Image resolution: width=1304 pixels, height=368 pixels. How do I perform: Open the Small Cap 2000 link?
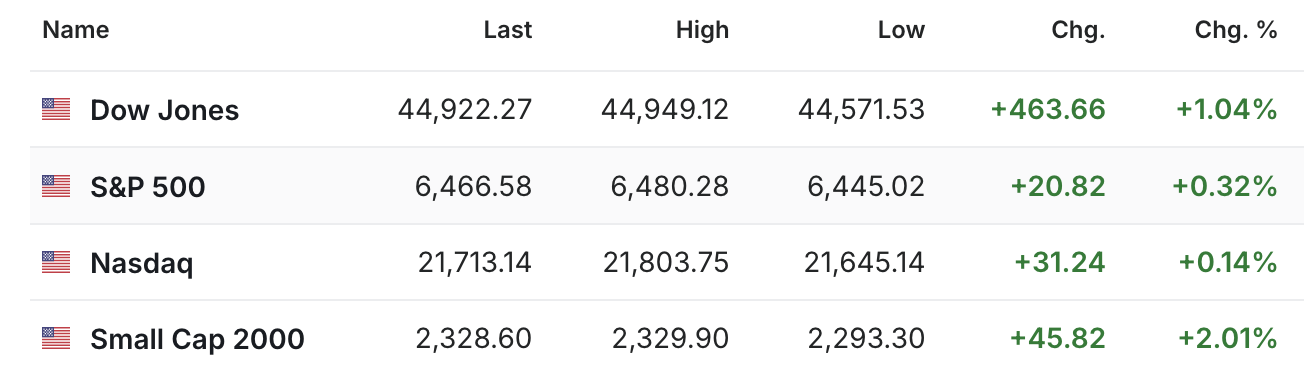pos(197,339)
